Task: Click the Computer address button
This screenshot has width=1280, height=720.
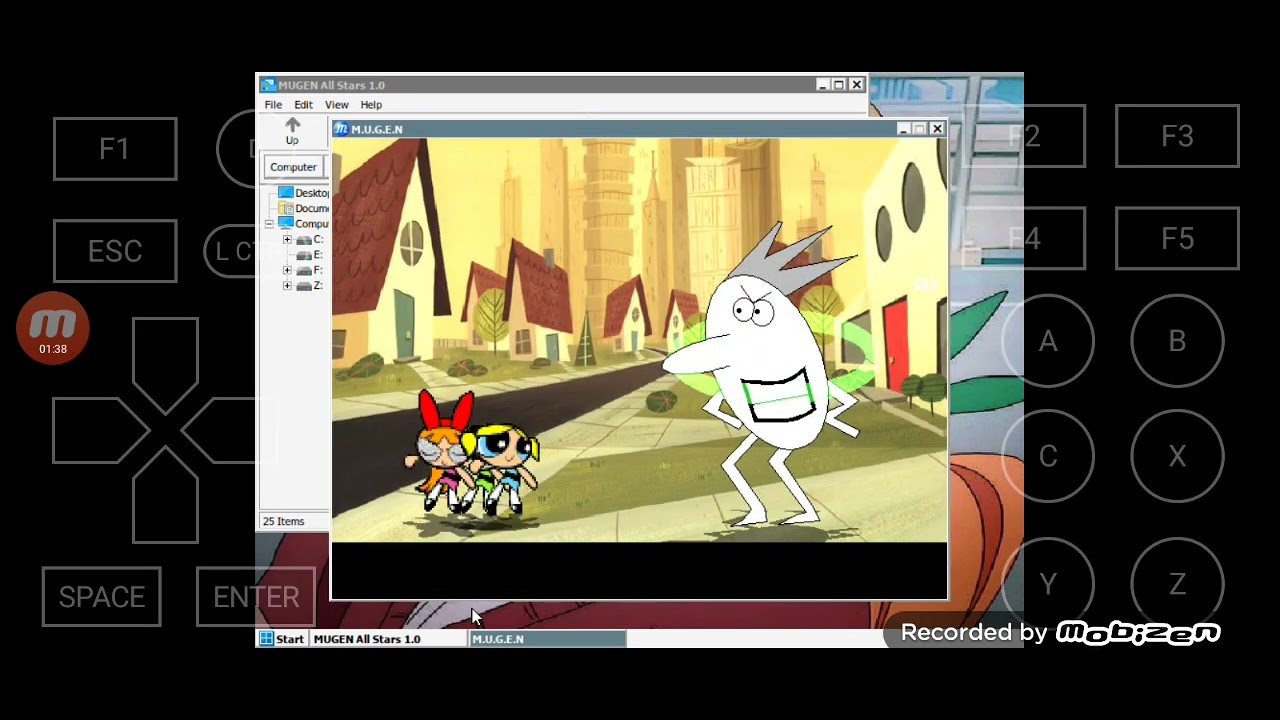Action: [293, 167]
